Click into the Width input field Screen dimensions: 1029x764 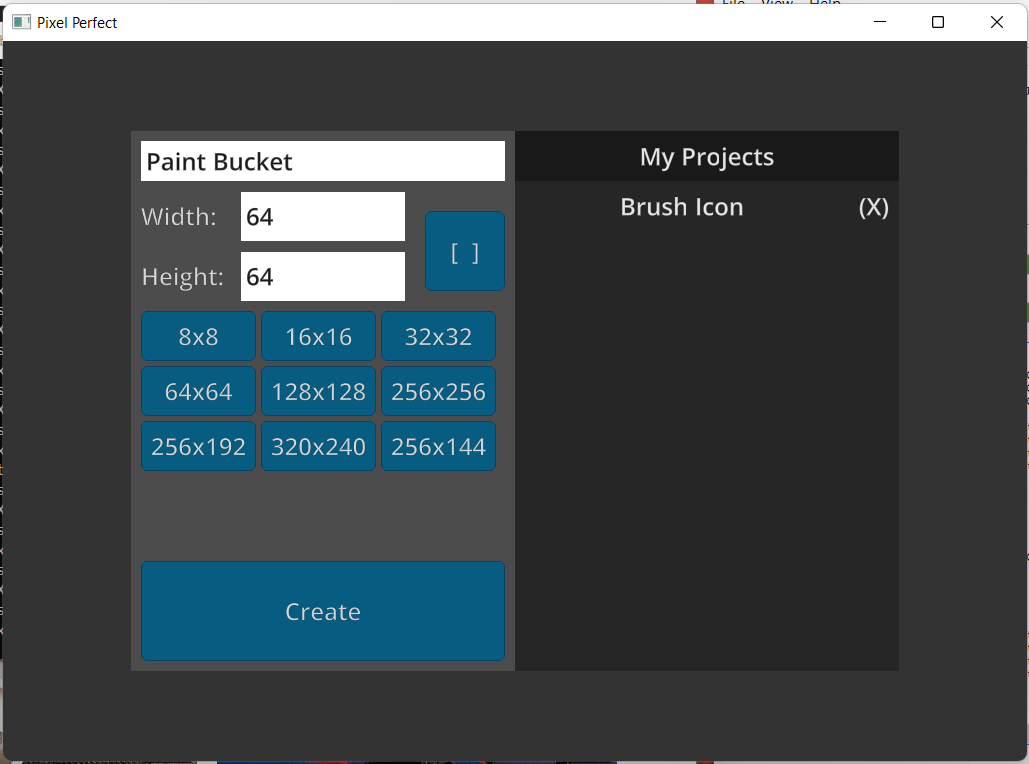(x=323, y=217)
